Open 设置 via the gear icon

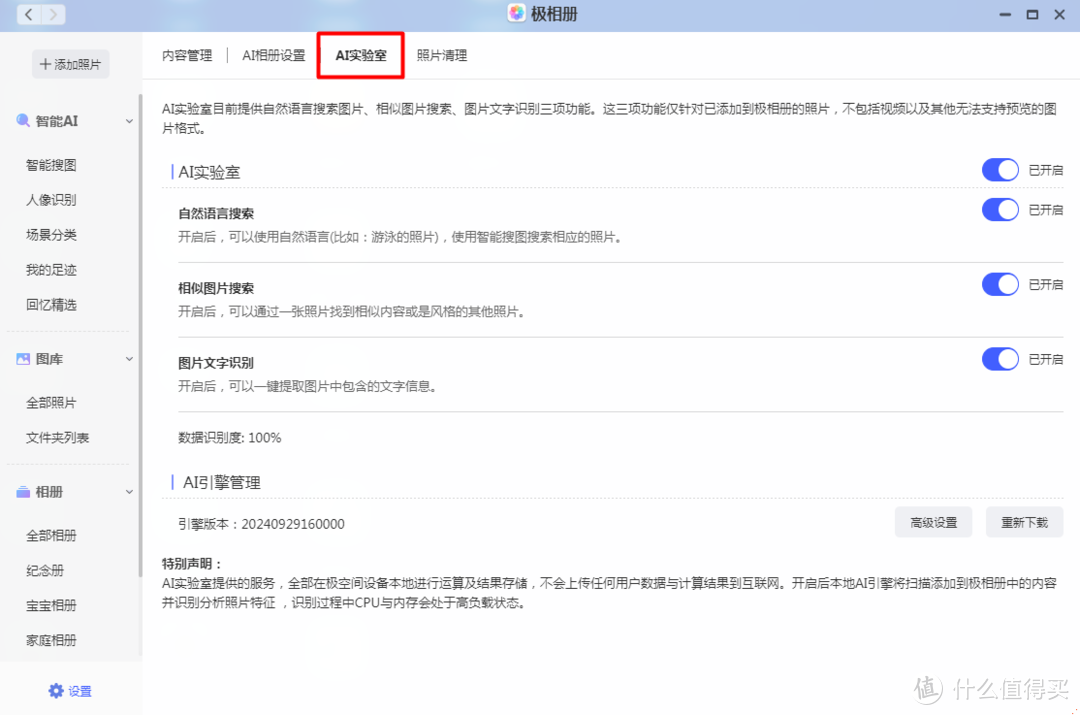coord(55,690)
